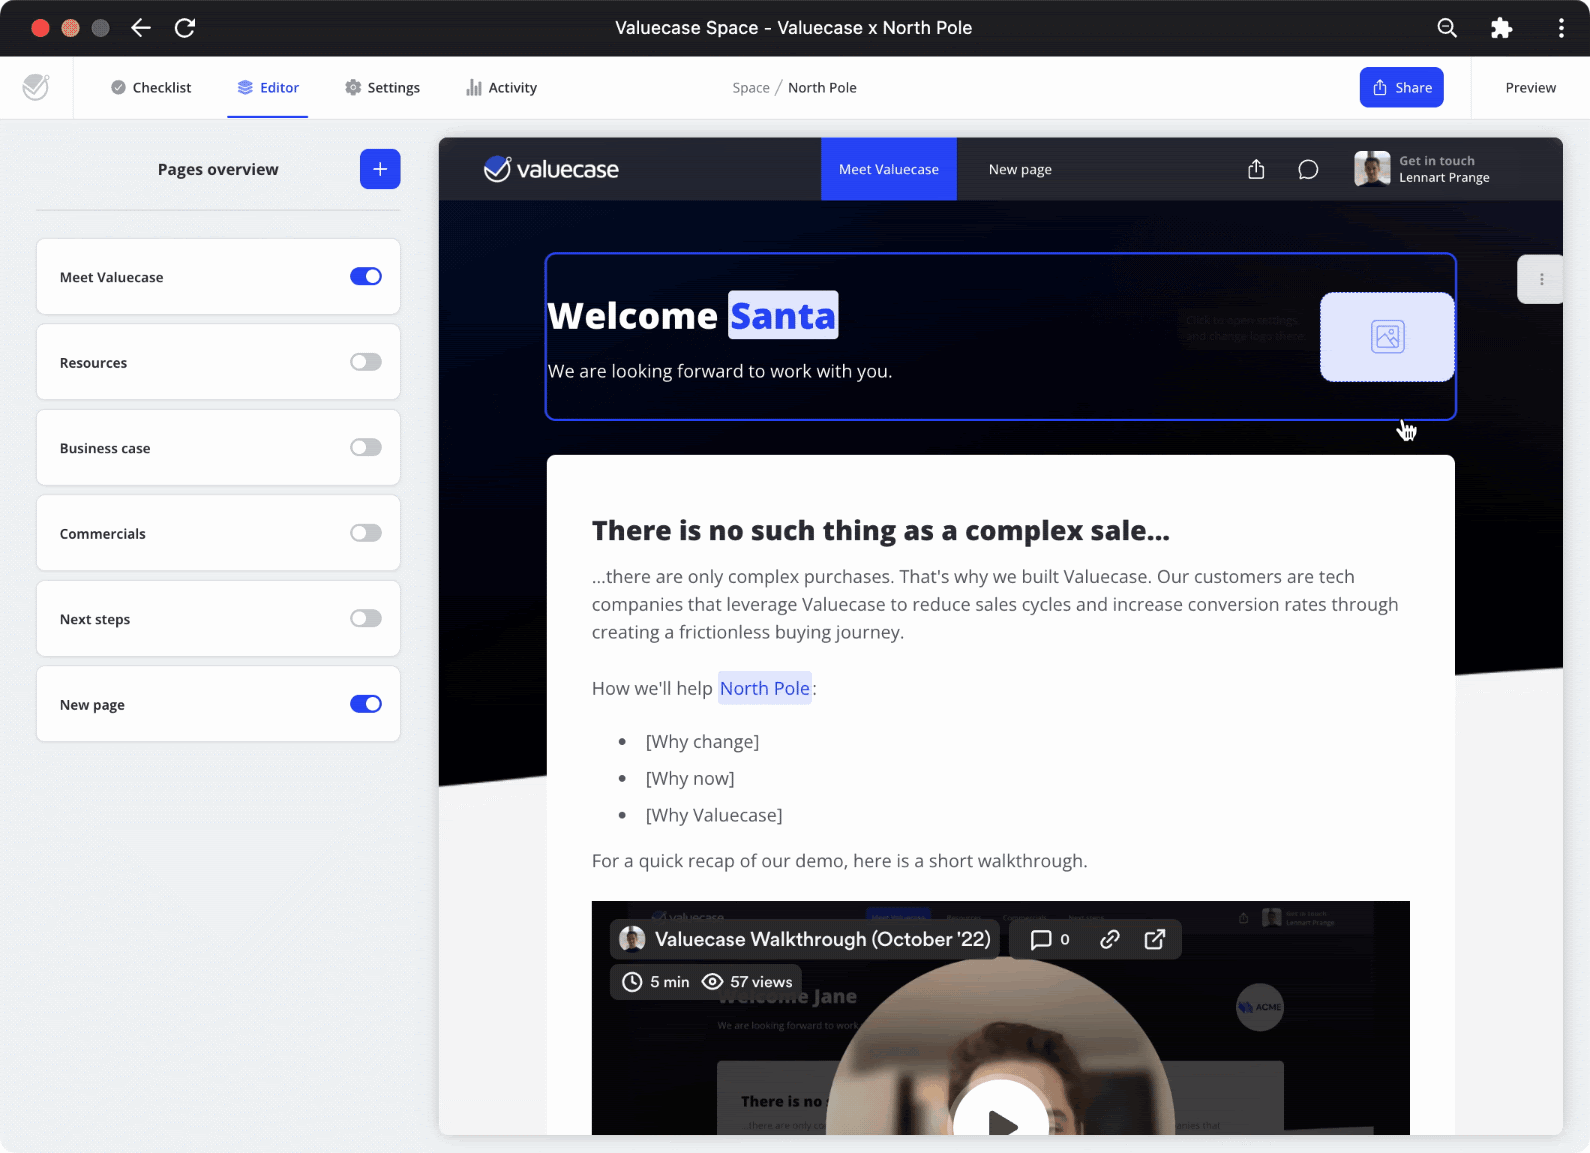Switch to the Checklist tab
Image resolution: width=1590 pixels, height=1153 pixels.
151,88
